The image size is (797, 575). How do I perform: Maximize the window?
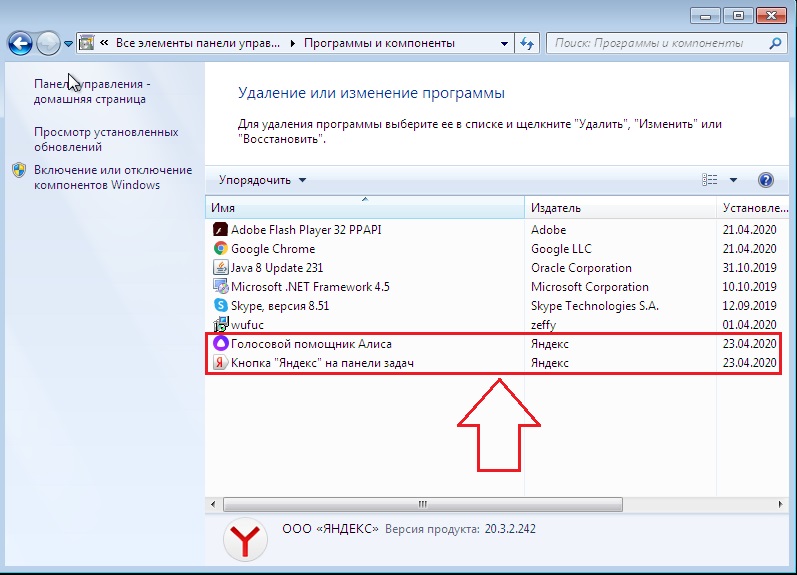pyautogui.click(x=738, y=16)
